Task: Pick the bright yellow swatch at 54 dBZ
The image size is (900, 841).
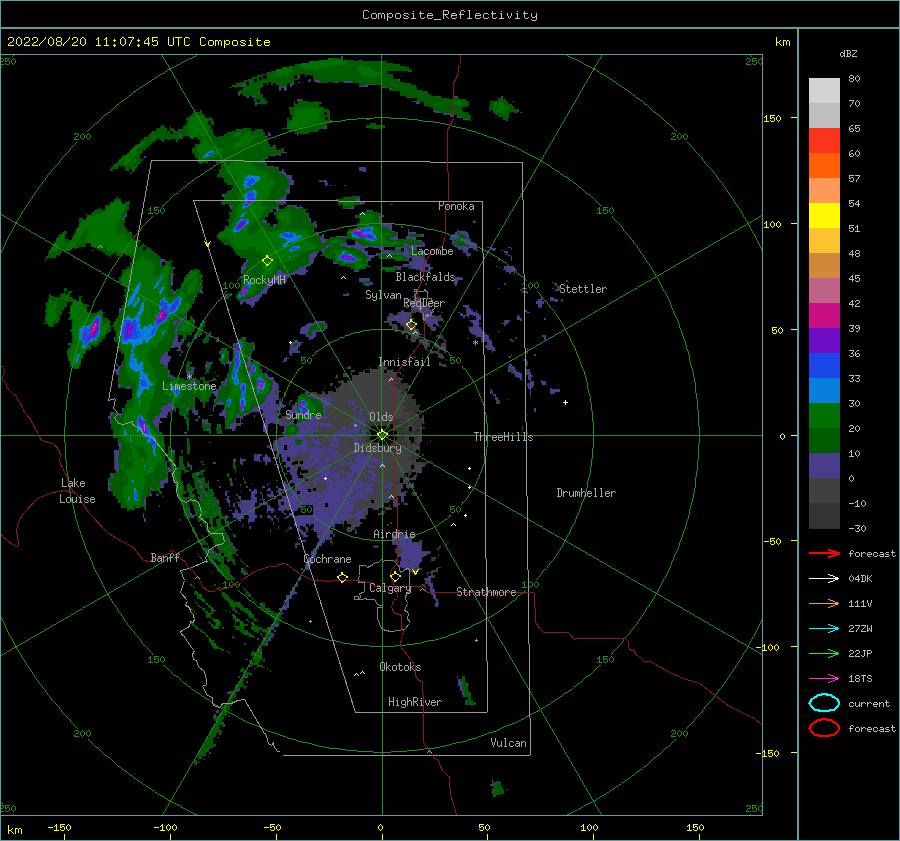Action: click(824, 216)
